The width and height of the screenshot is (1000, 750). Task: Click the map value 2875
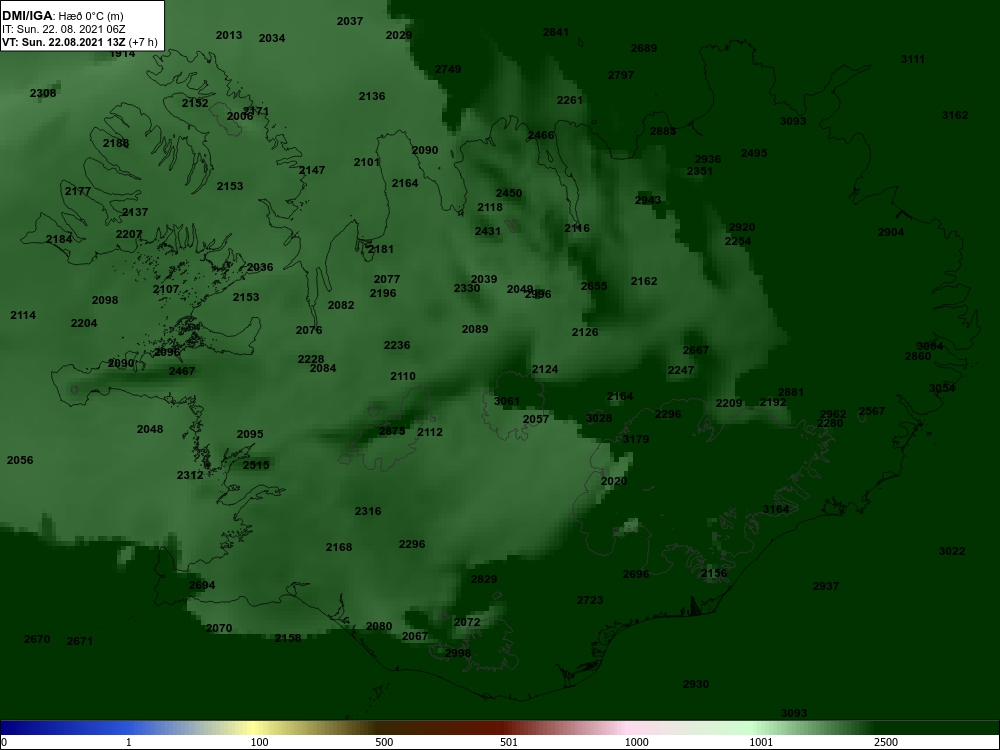tap(392, 432)
